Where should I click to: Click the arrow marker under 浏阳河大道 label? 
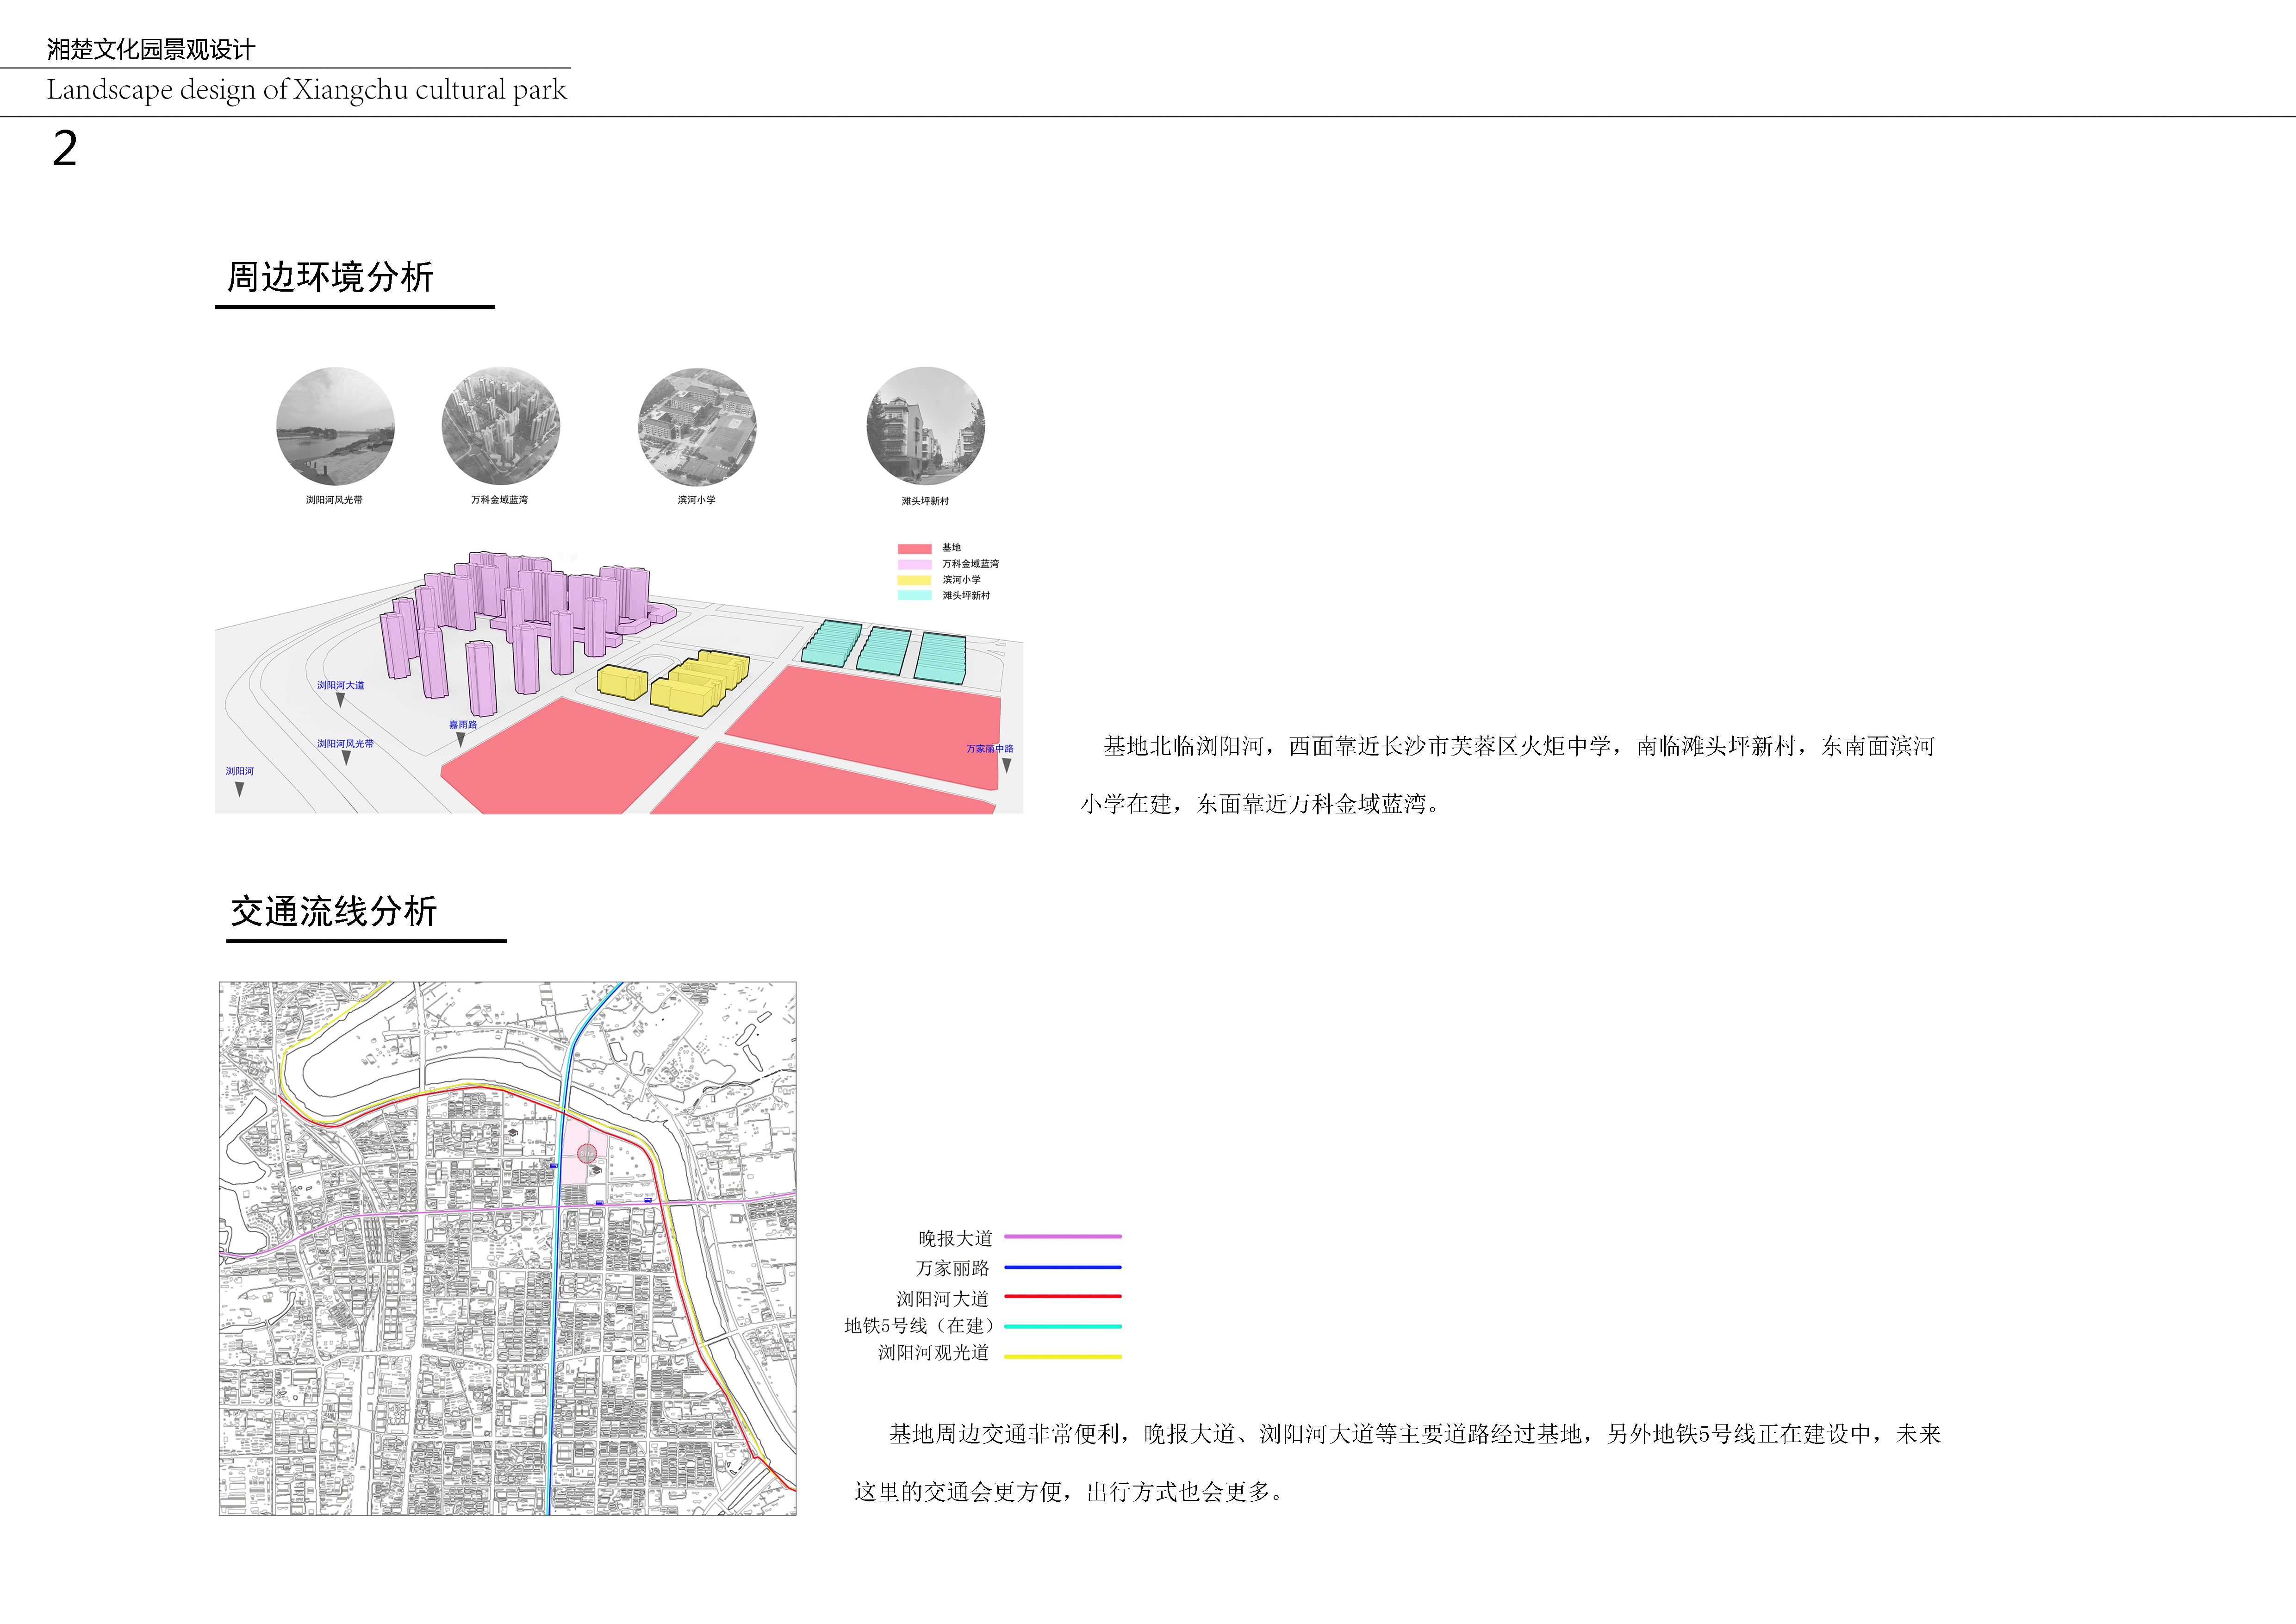coord(341,700)
